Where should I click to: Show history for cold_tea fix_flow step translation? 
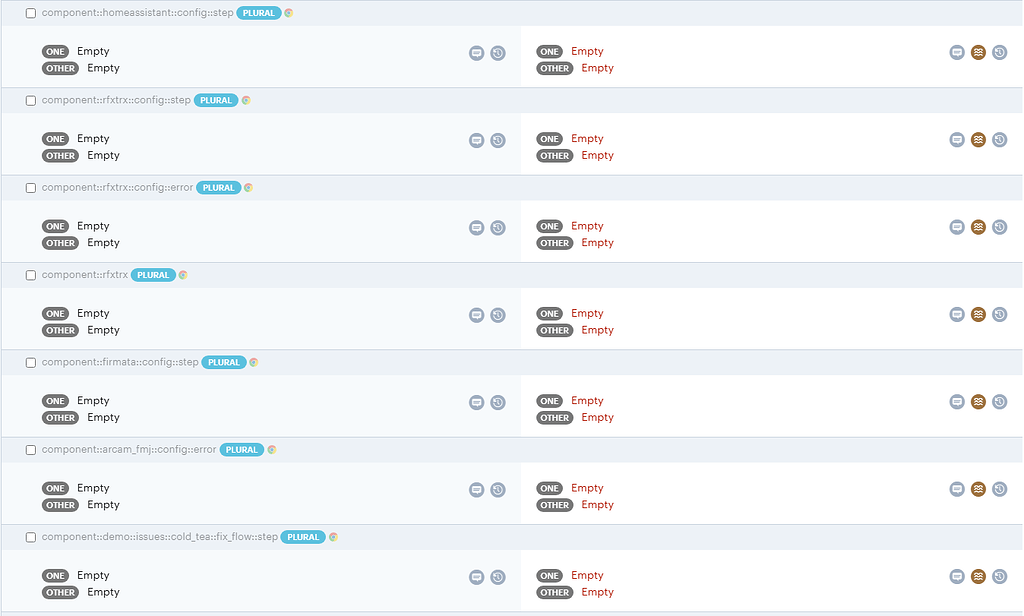coord(999,576)
